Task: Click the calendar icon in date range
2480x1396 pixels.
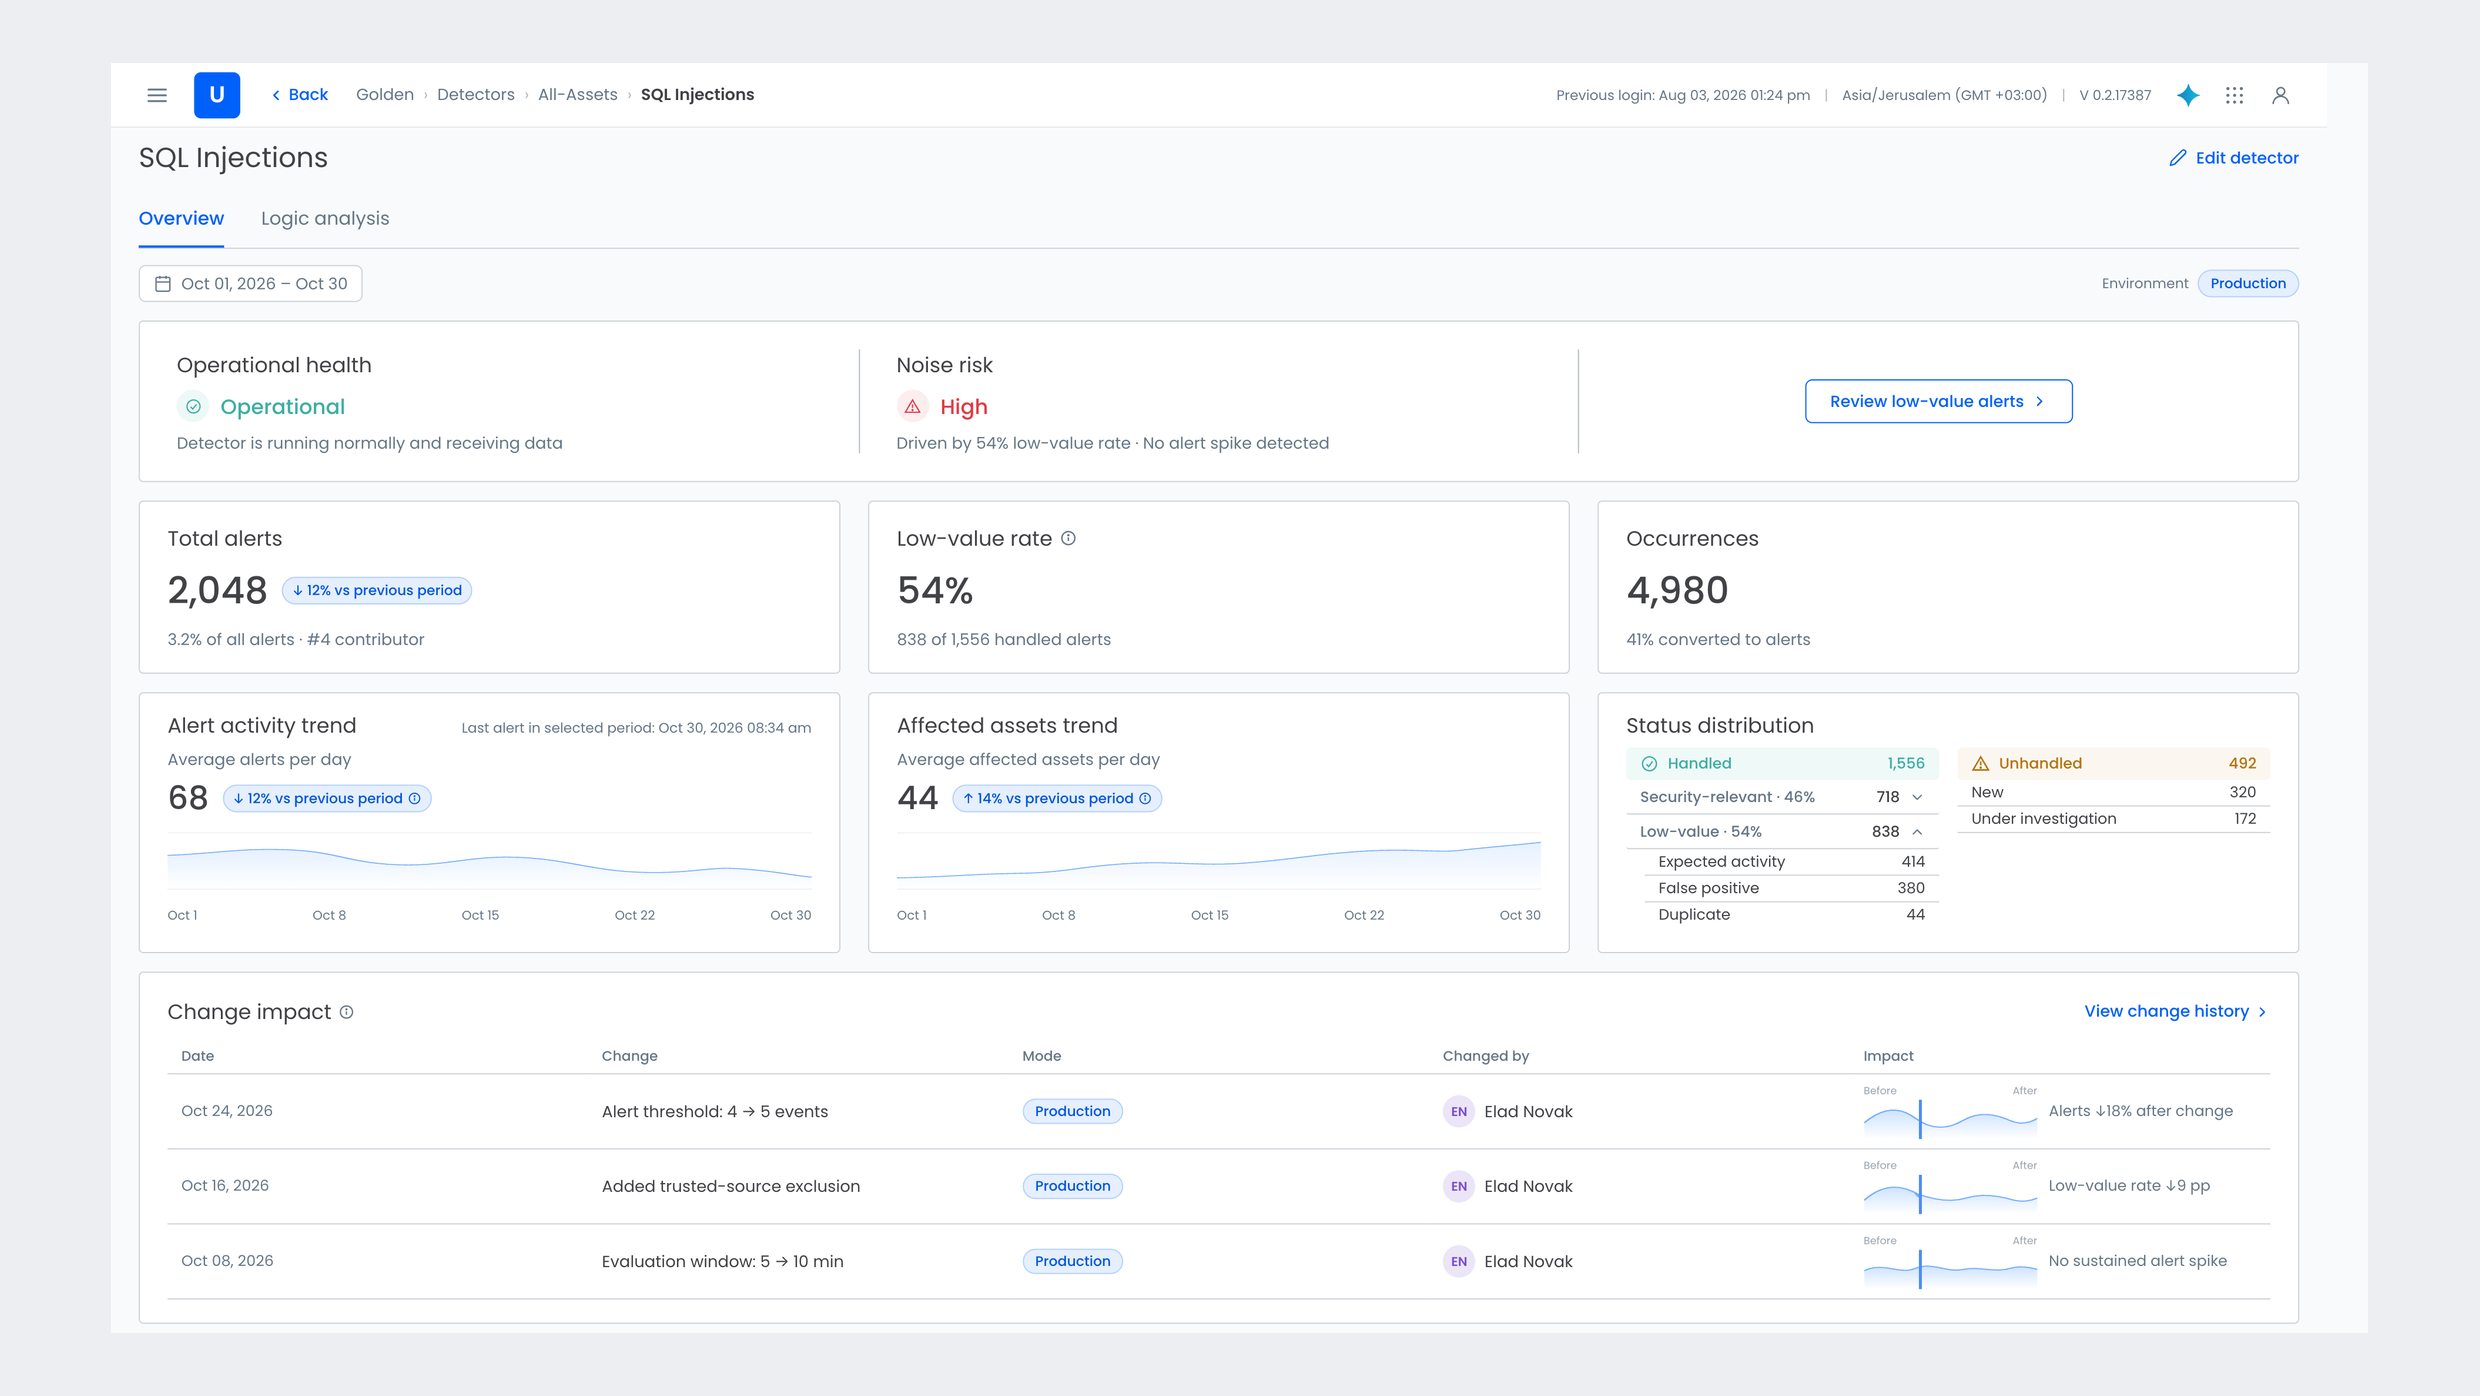Action: (x=163, y=284)
